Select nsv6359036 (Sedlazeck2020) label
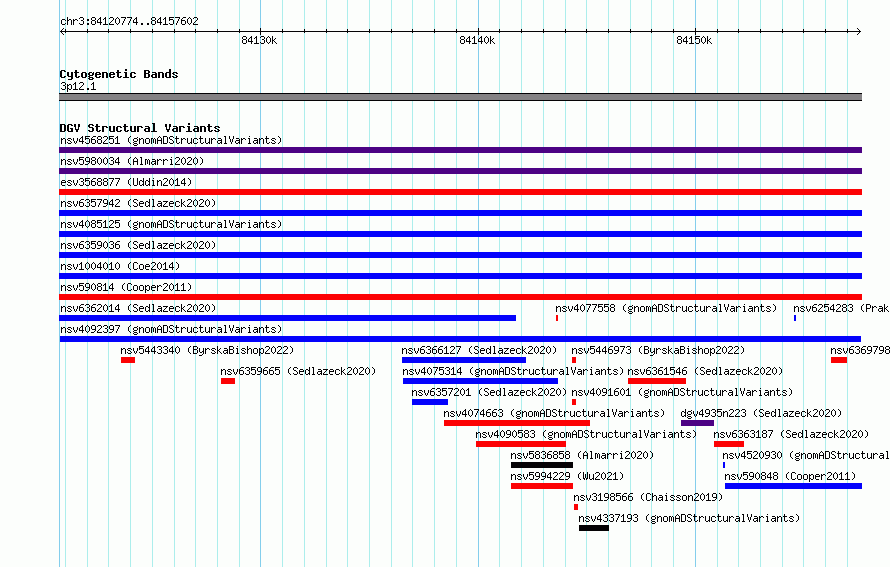 [x=138, y=245]
